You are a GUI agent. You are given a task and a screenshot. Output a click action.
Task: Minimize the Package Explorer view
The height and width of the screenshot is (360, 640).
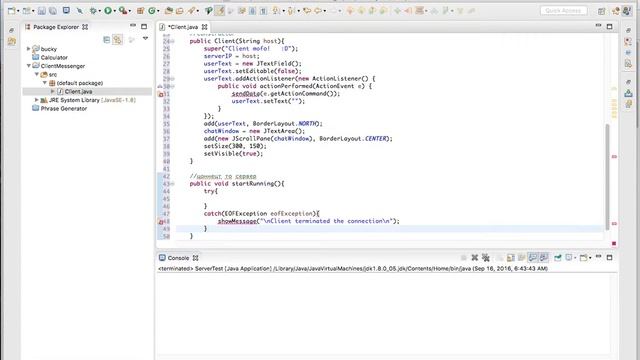pyautogui.click(x=133, y=26)
